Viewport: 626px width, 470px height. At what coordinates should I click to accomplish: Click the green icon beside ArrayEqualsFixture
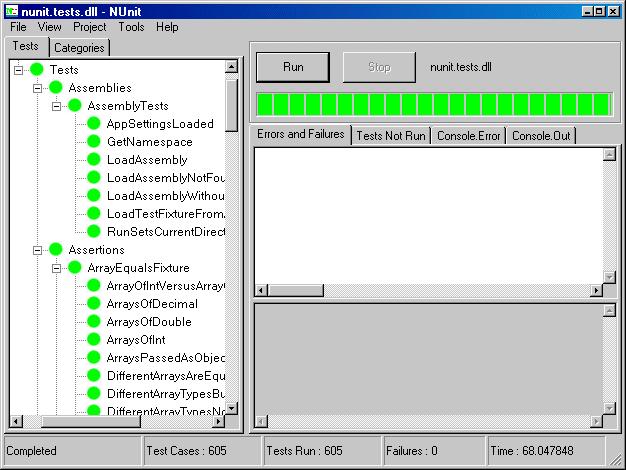tap(74, 268)
